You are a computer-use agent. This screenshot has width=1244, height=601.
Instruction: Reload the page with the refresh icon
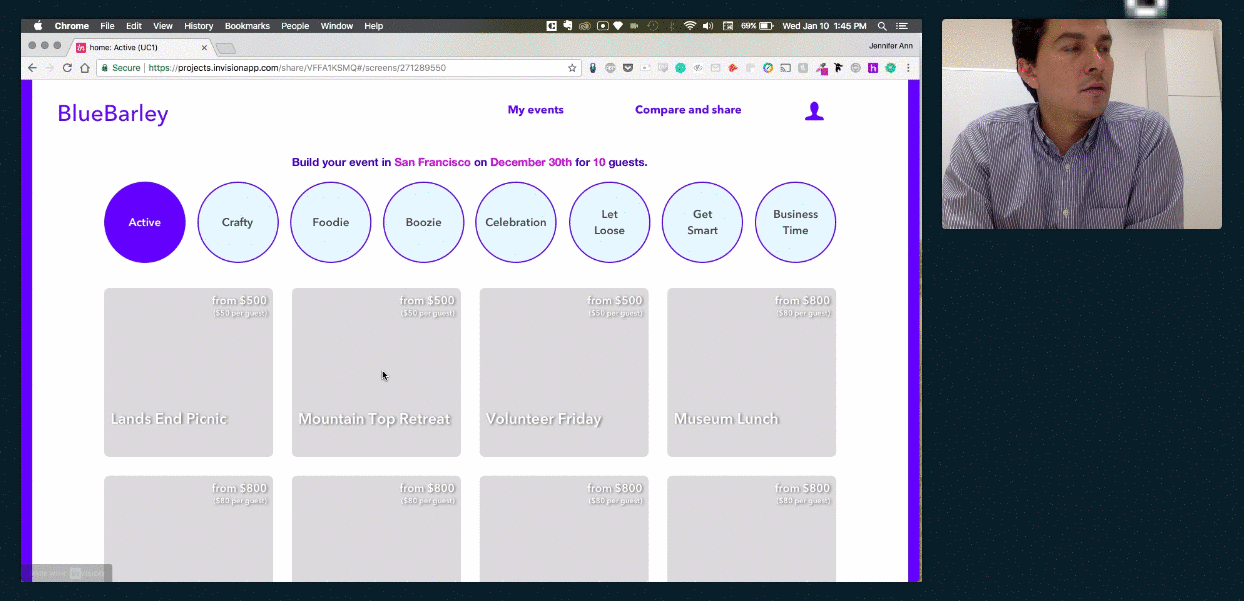point(67,68)
